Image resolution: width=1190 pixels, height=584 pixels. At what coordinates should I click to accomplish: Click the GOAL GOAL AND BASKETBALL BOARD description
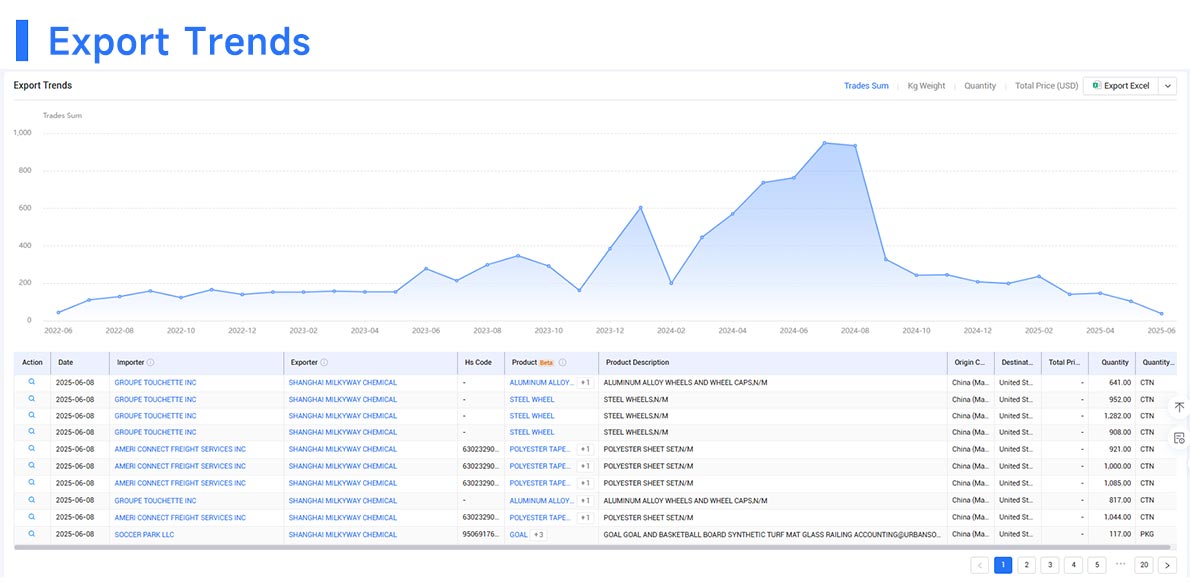click(x=773, y=534)
